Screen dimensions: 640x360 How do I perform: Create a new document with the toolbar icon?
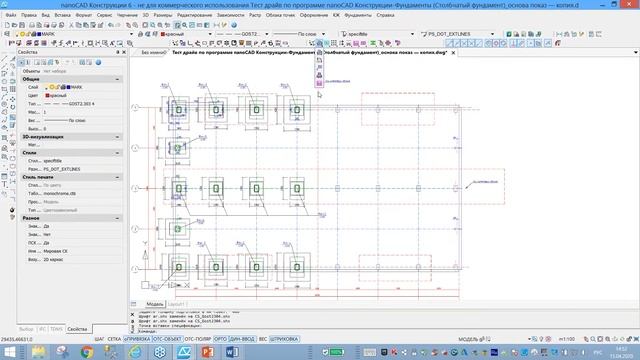(7, 25)
